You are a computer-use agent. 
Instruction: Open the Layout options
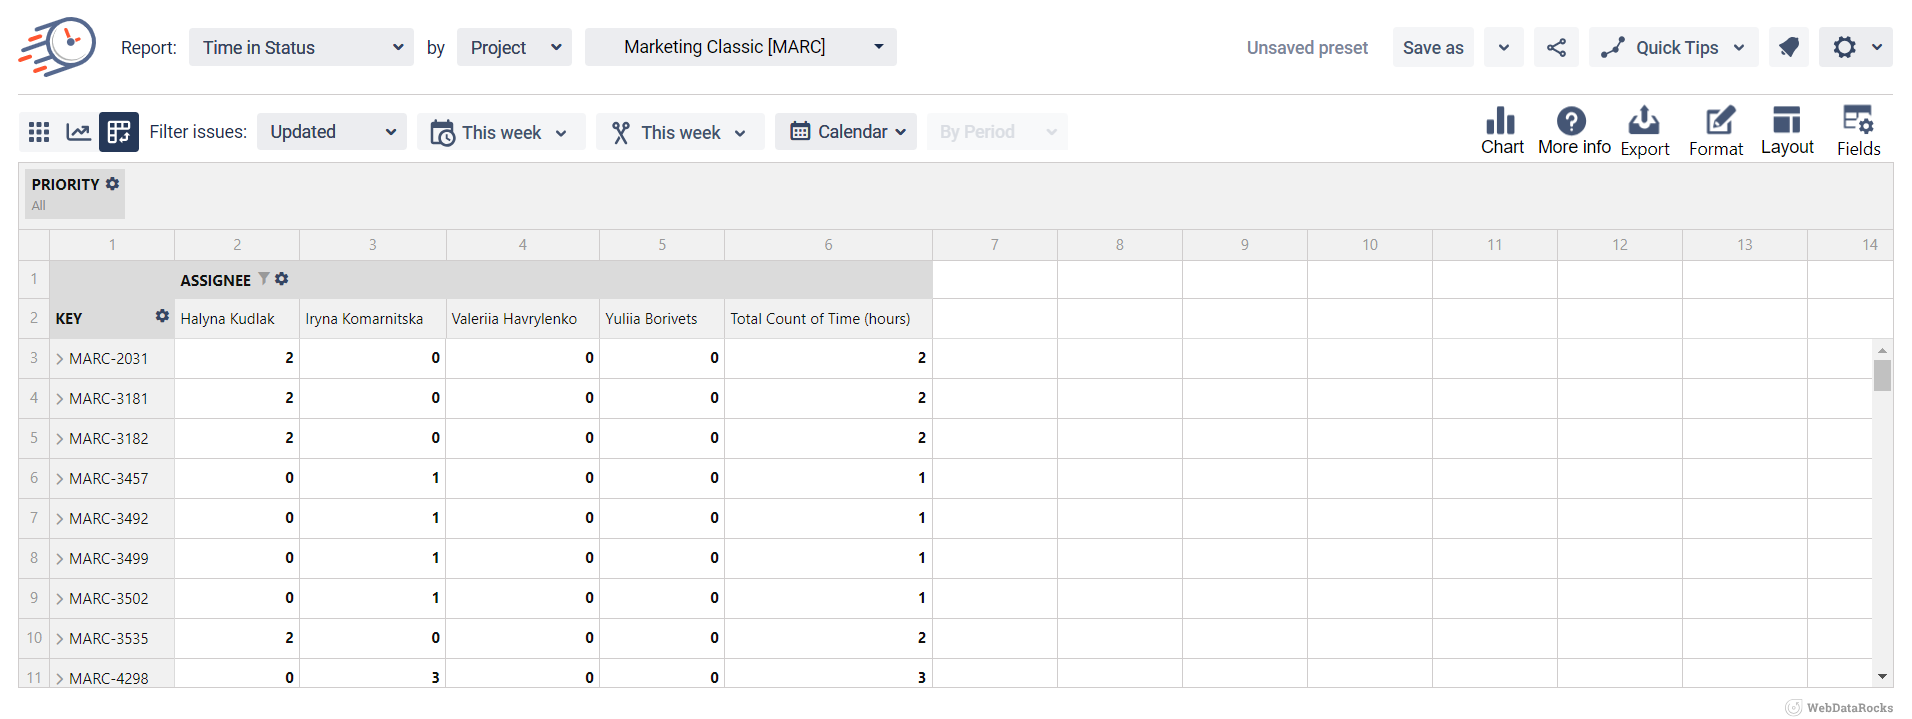point(1786,131)
